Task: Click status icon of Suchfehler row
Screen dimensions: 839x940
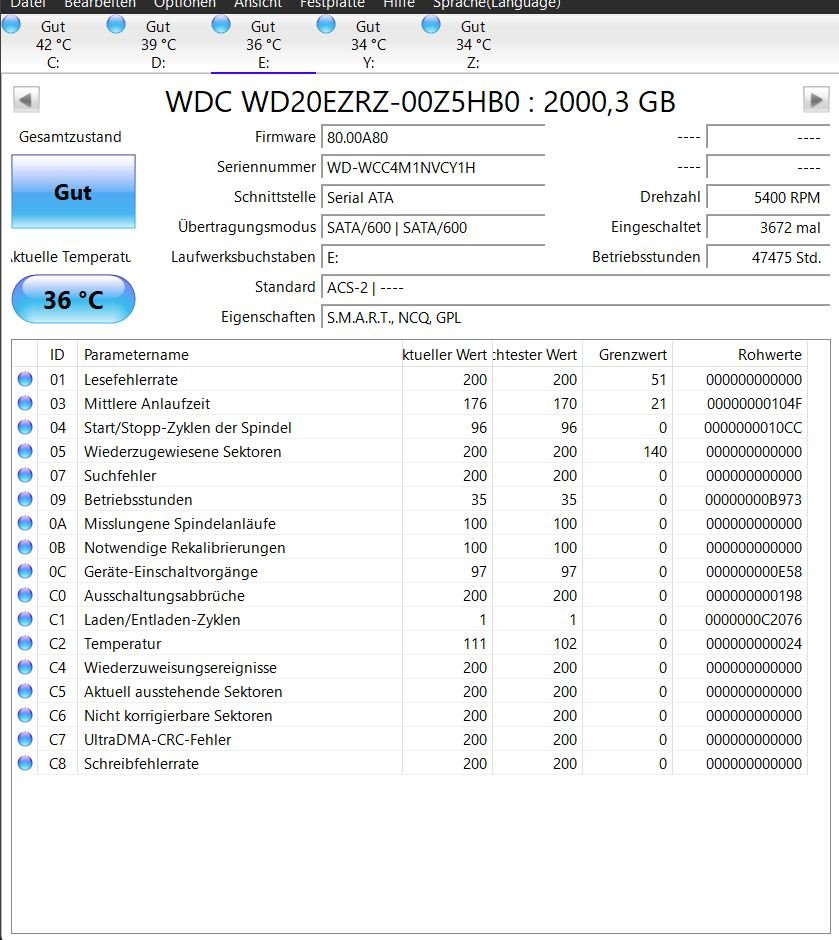Action: (25, 475)
